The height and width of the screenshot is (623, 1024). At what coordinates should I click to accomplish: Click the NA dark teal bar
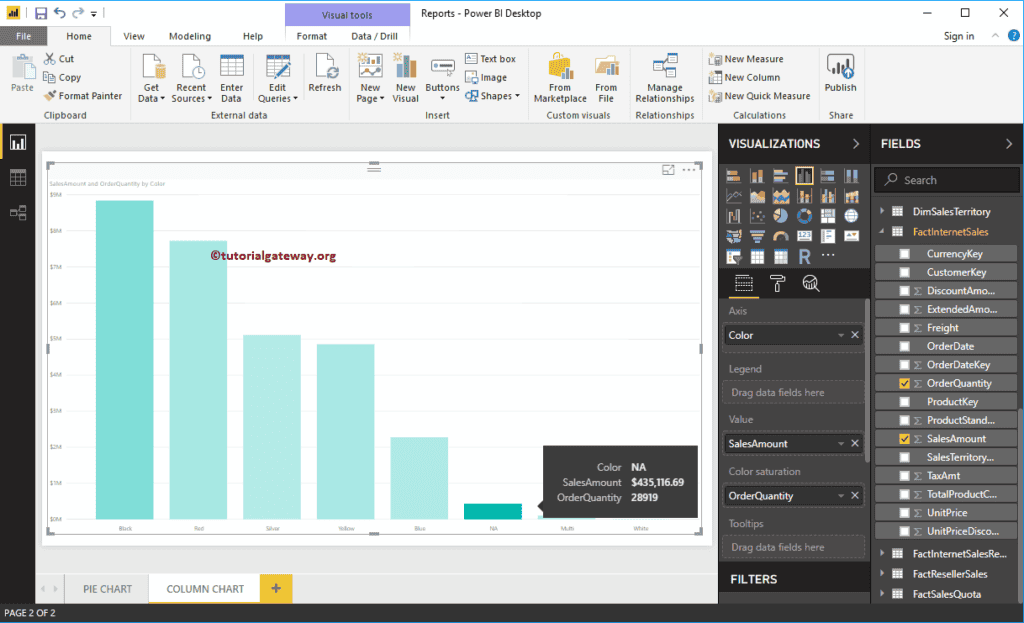493,511
